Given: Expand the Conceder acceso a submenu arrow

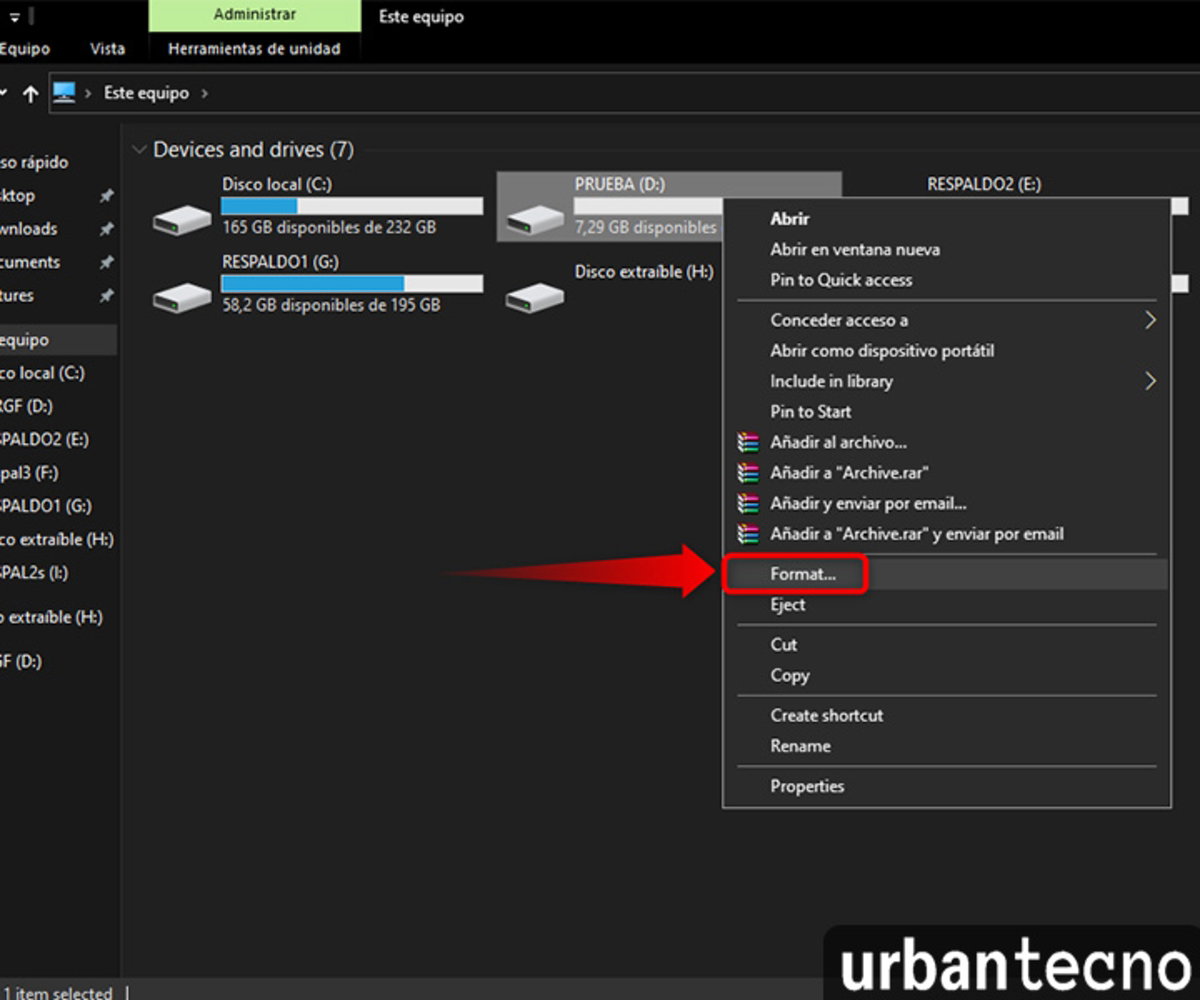Looking at the screenshot, I should (1150, 320).
